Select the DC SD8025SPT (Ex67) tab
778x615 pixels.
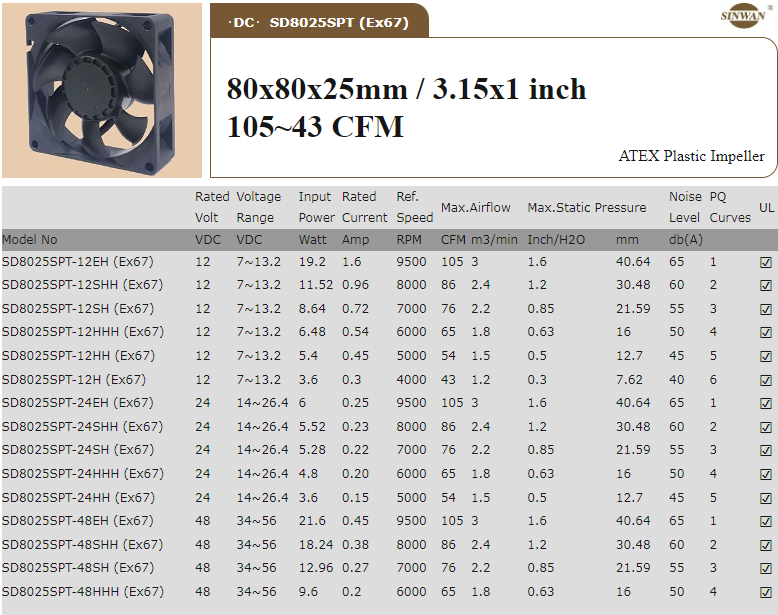click(319, 22)
